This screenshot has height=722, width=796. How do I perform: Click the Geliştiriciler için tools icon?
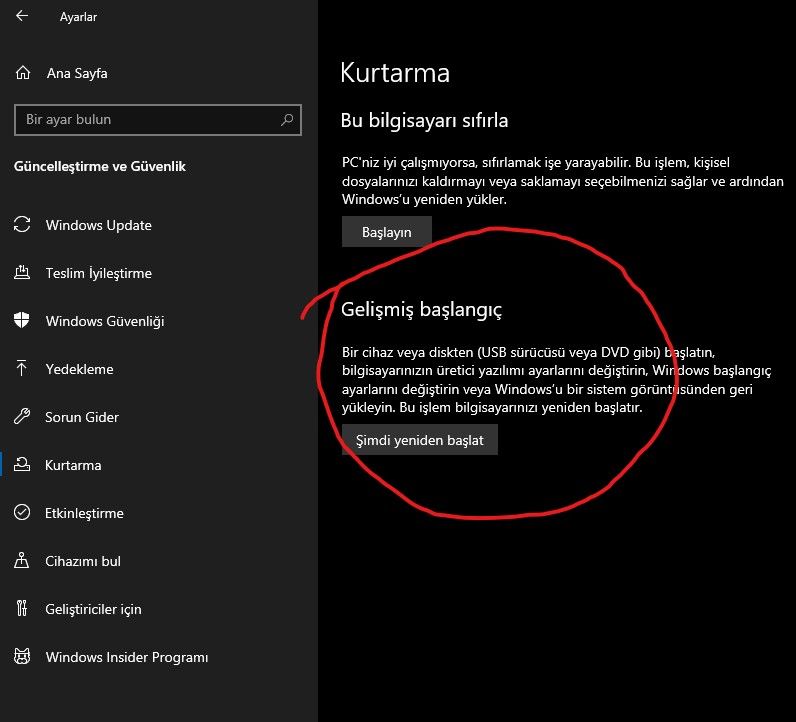point(22,608)
